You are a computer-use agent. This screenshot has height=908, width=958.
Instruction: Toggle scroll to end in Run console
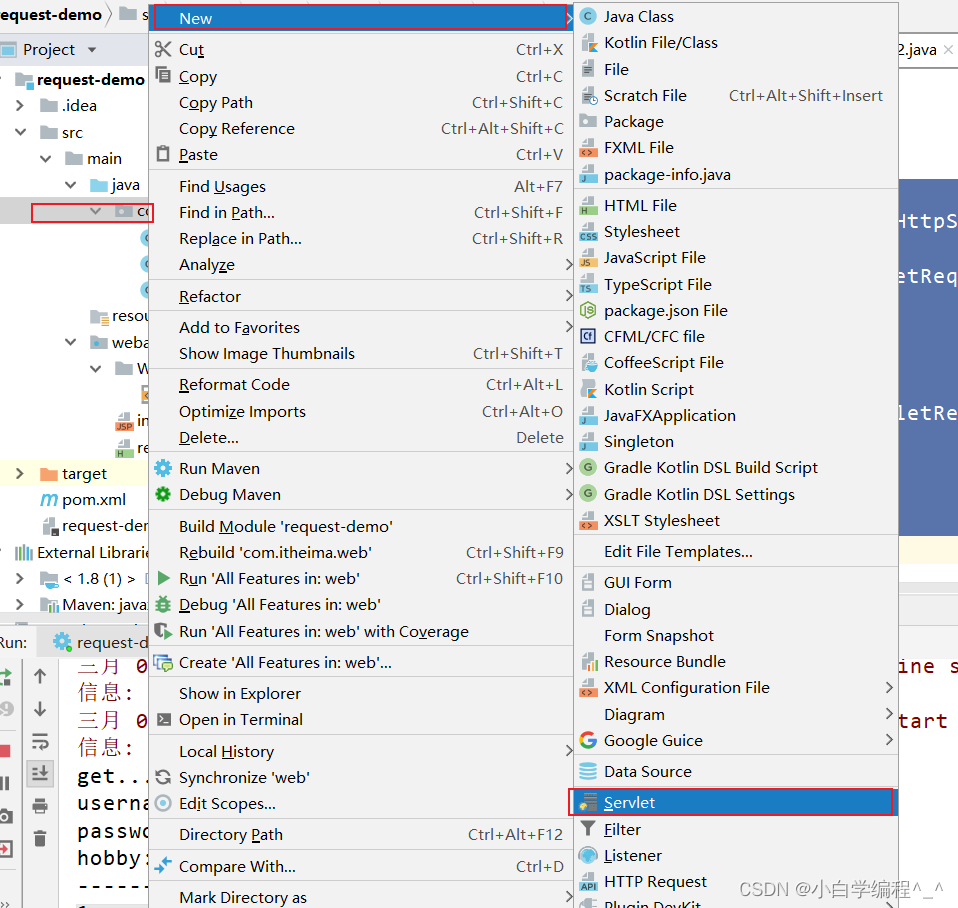point(40,773)
